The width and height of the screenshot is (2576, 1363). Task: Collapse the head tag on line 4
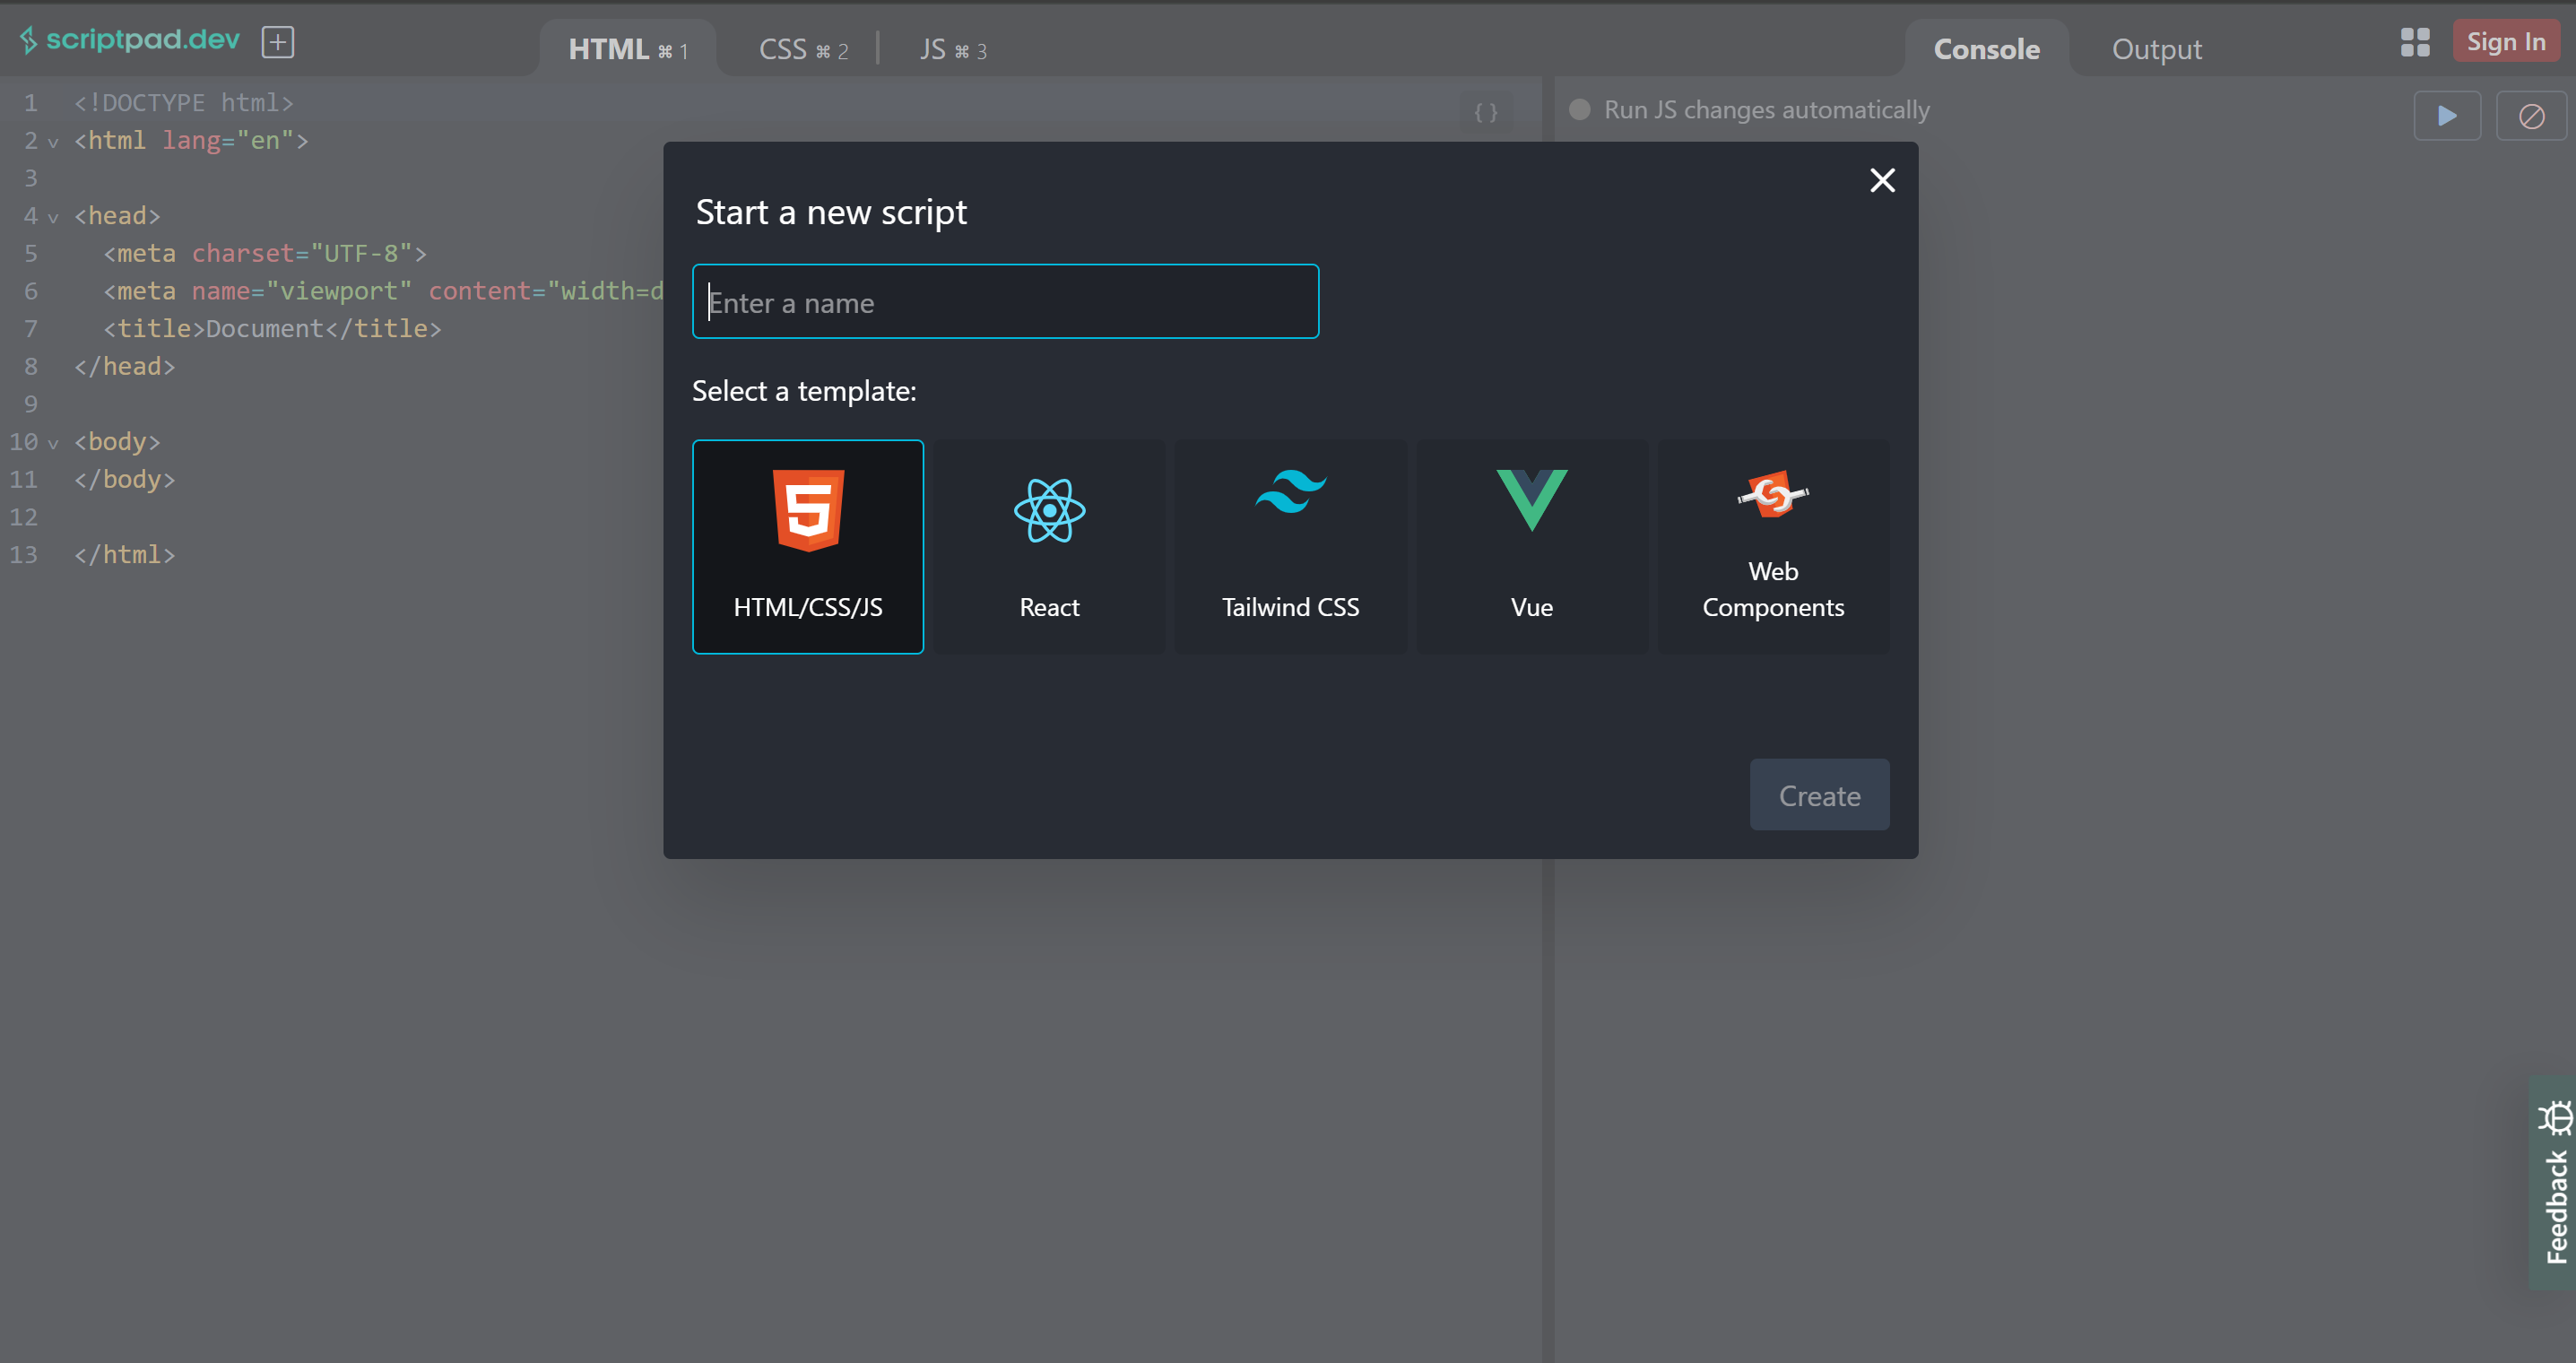(53, 217)
